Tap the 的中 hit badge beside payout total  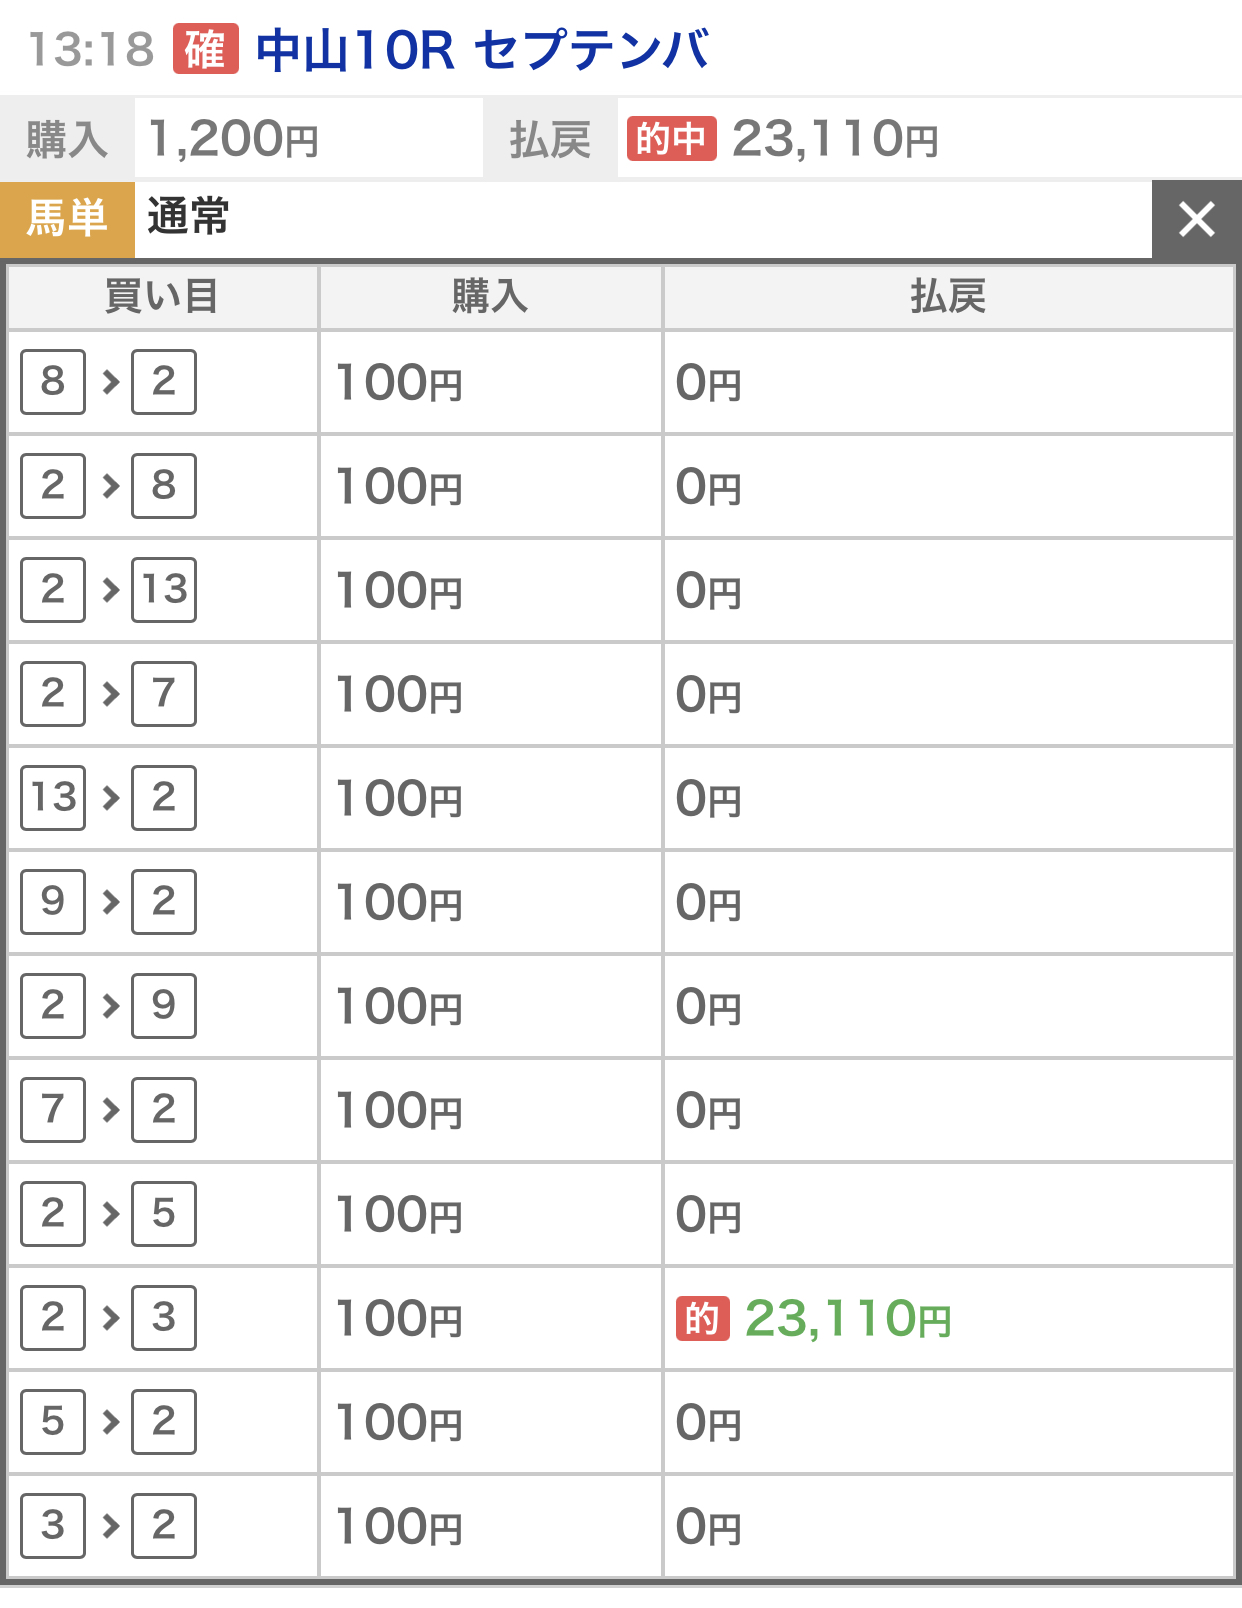671,139
